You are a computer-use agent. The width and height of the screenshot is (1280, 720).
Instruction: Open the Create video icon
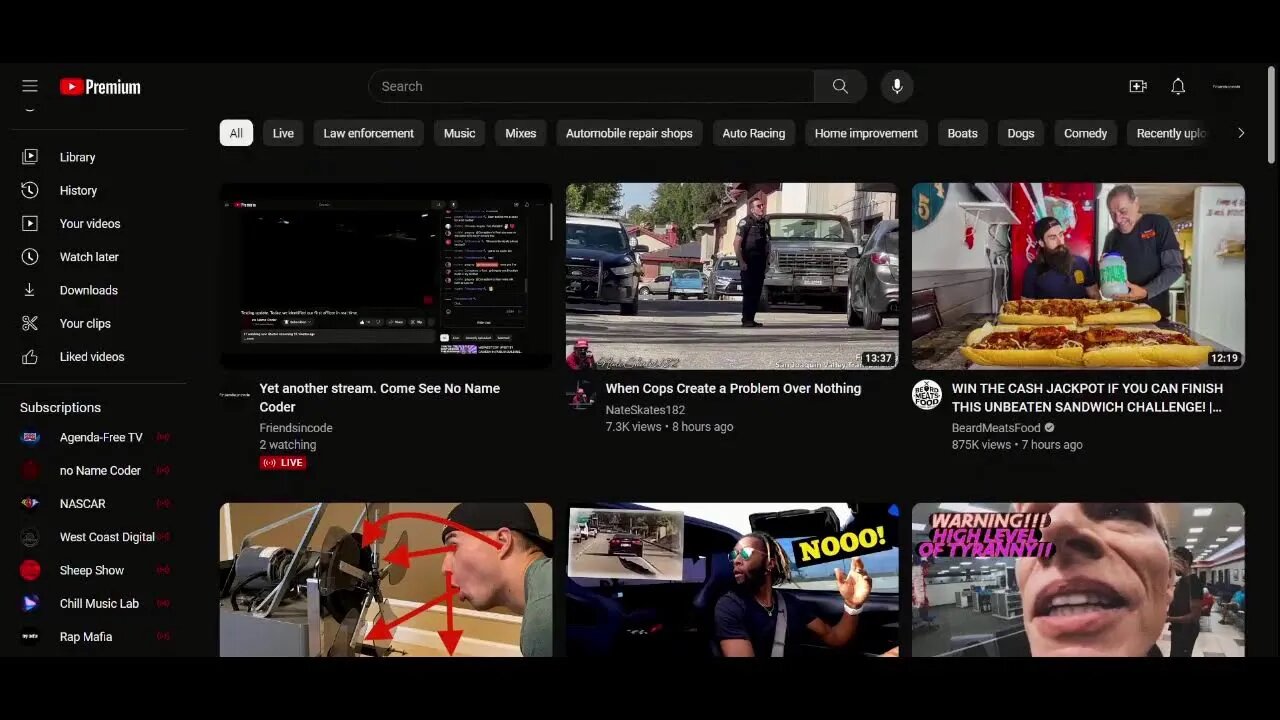click(x=1138, y=87)
